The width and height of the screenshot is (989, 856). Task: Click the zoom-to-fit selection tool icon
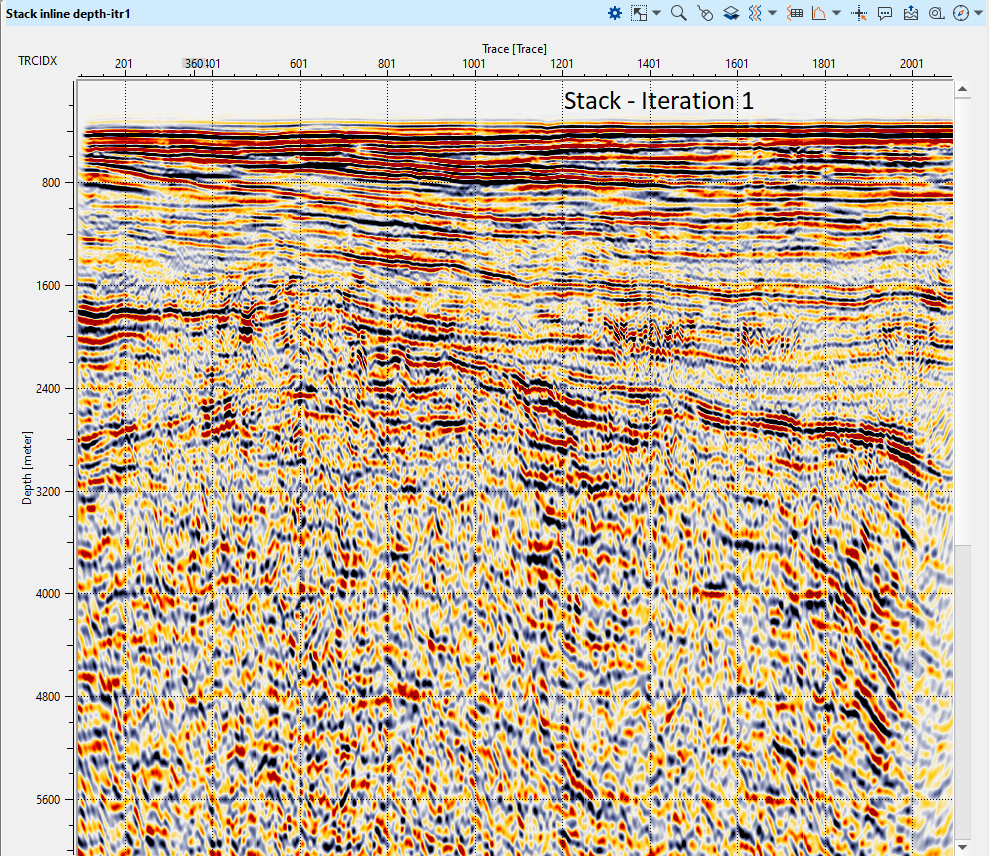pos(639,13)
